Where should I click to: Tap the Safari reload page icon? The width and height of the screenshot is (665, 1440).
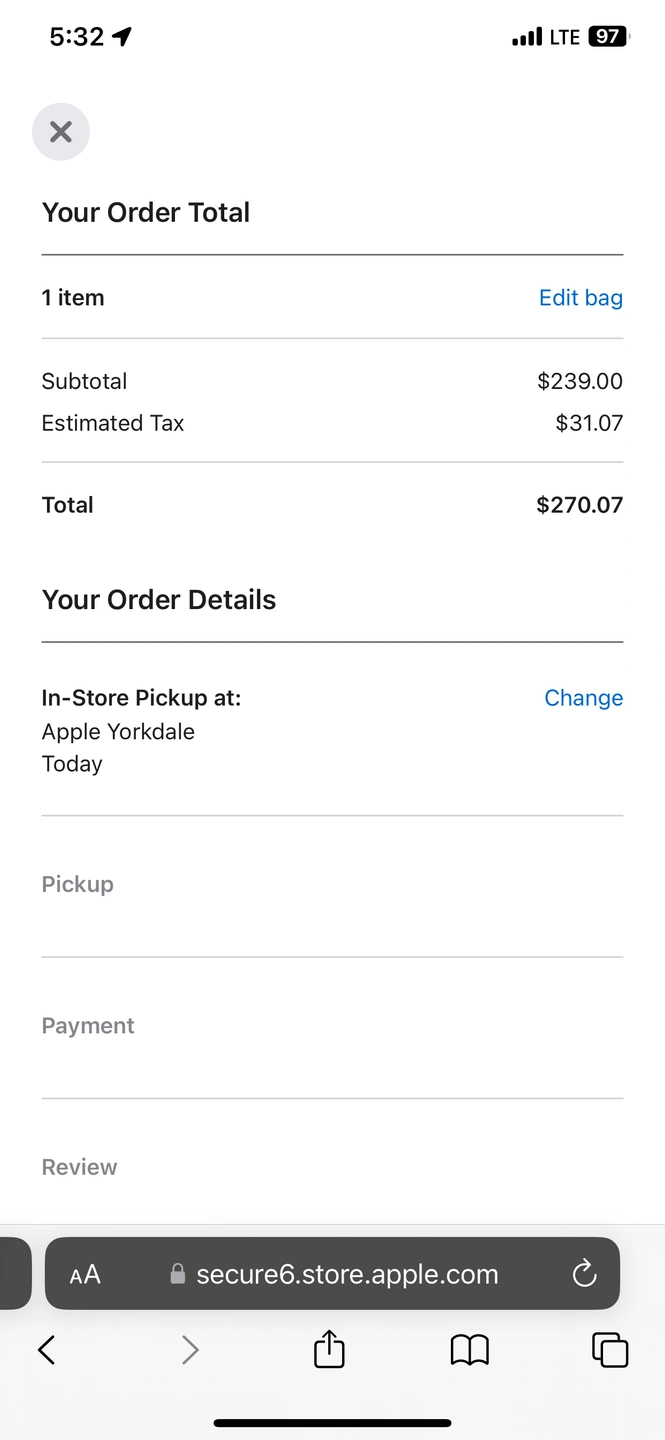tap(584, 1274)
